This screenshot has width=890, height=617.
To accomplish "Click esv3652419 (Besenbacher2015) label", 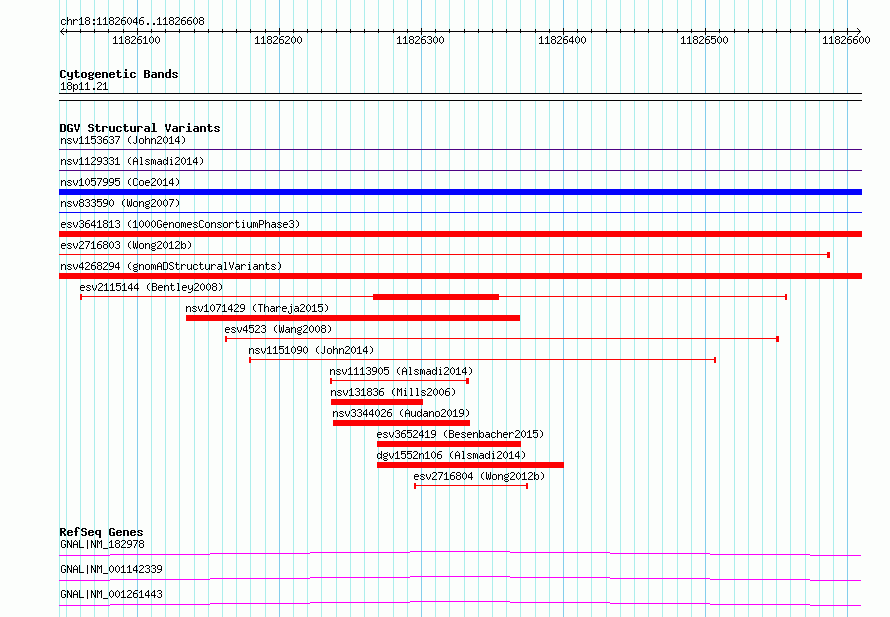I will pyautogui.click(x=460, y=434).
